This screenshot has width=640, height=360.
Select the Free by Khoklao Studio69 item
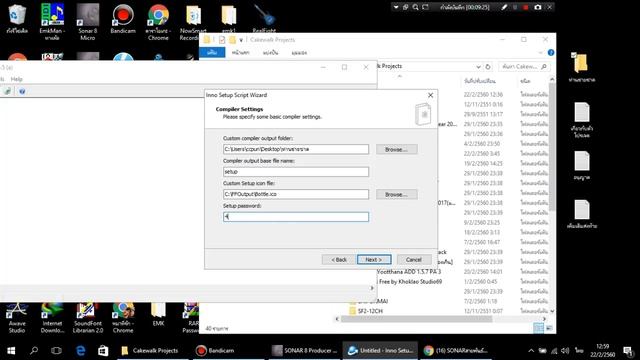pyautogui.click(x=410, y=282)
